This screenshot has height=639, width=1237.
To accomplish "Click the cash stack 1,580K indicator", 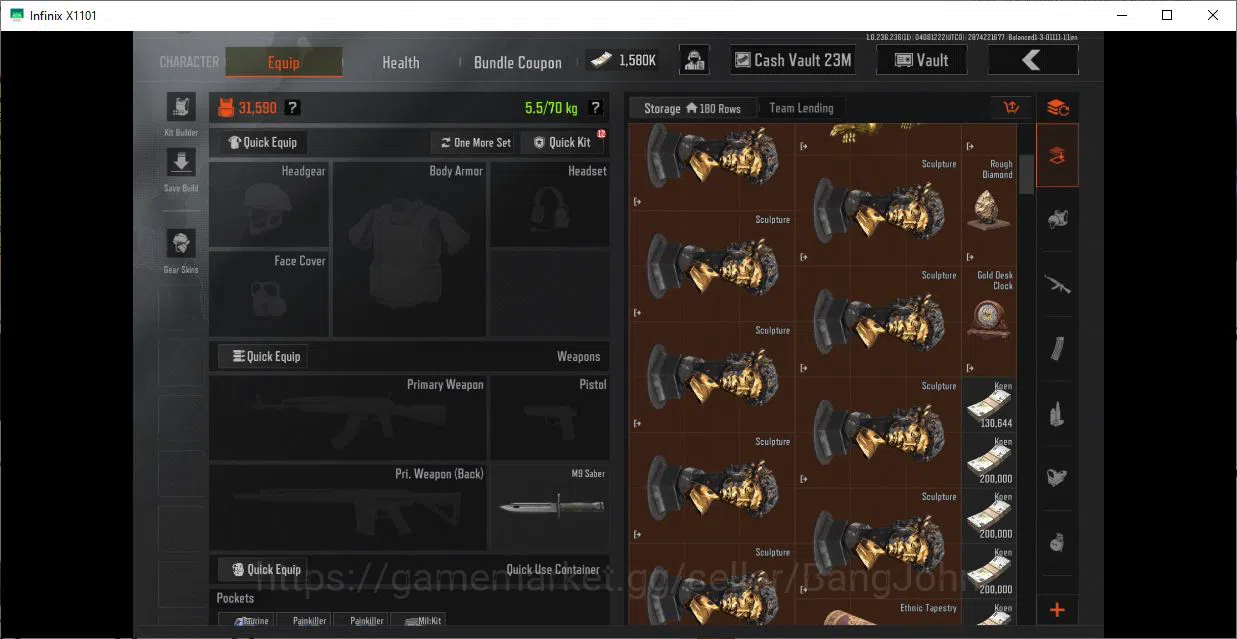I will pos(622,60).
